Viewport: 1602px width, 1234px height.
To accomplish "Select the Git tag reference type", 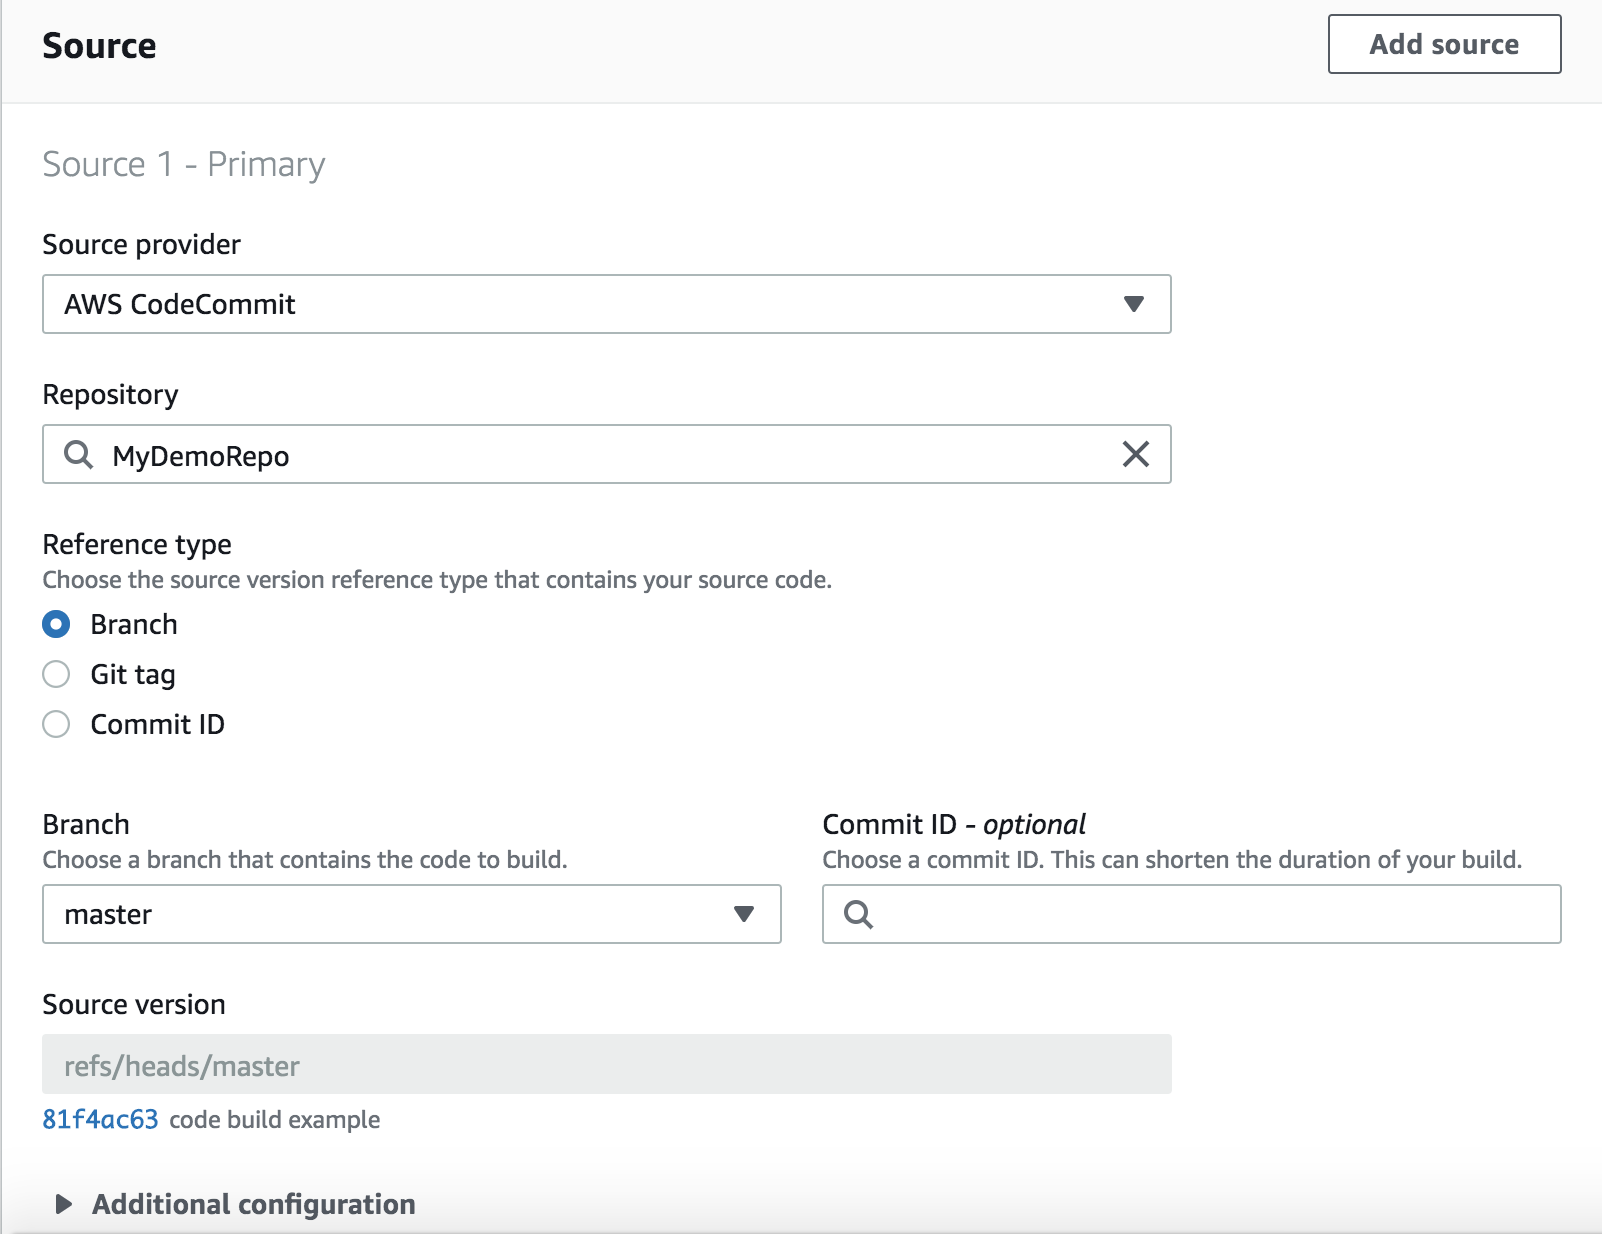I will click(x=56, y=674).
